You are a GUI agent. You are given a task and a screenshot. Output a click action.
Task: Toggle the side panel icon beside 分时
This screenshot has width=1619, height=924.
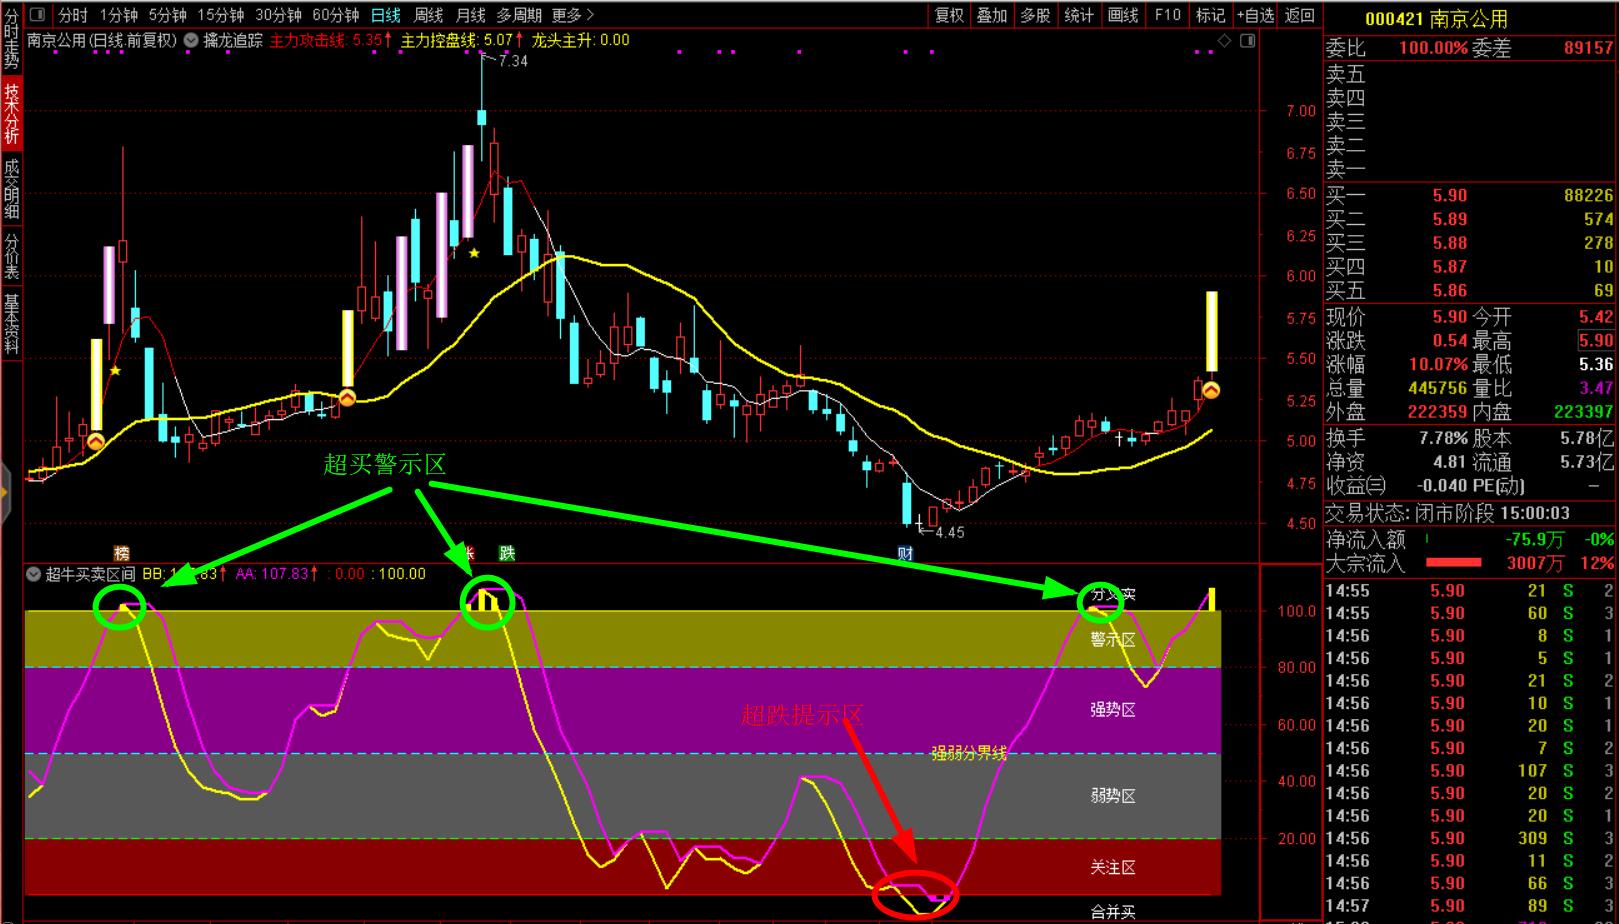click(x=37, y=15)
